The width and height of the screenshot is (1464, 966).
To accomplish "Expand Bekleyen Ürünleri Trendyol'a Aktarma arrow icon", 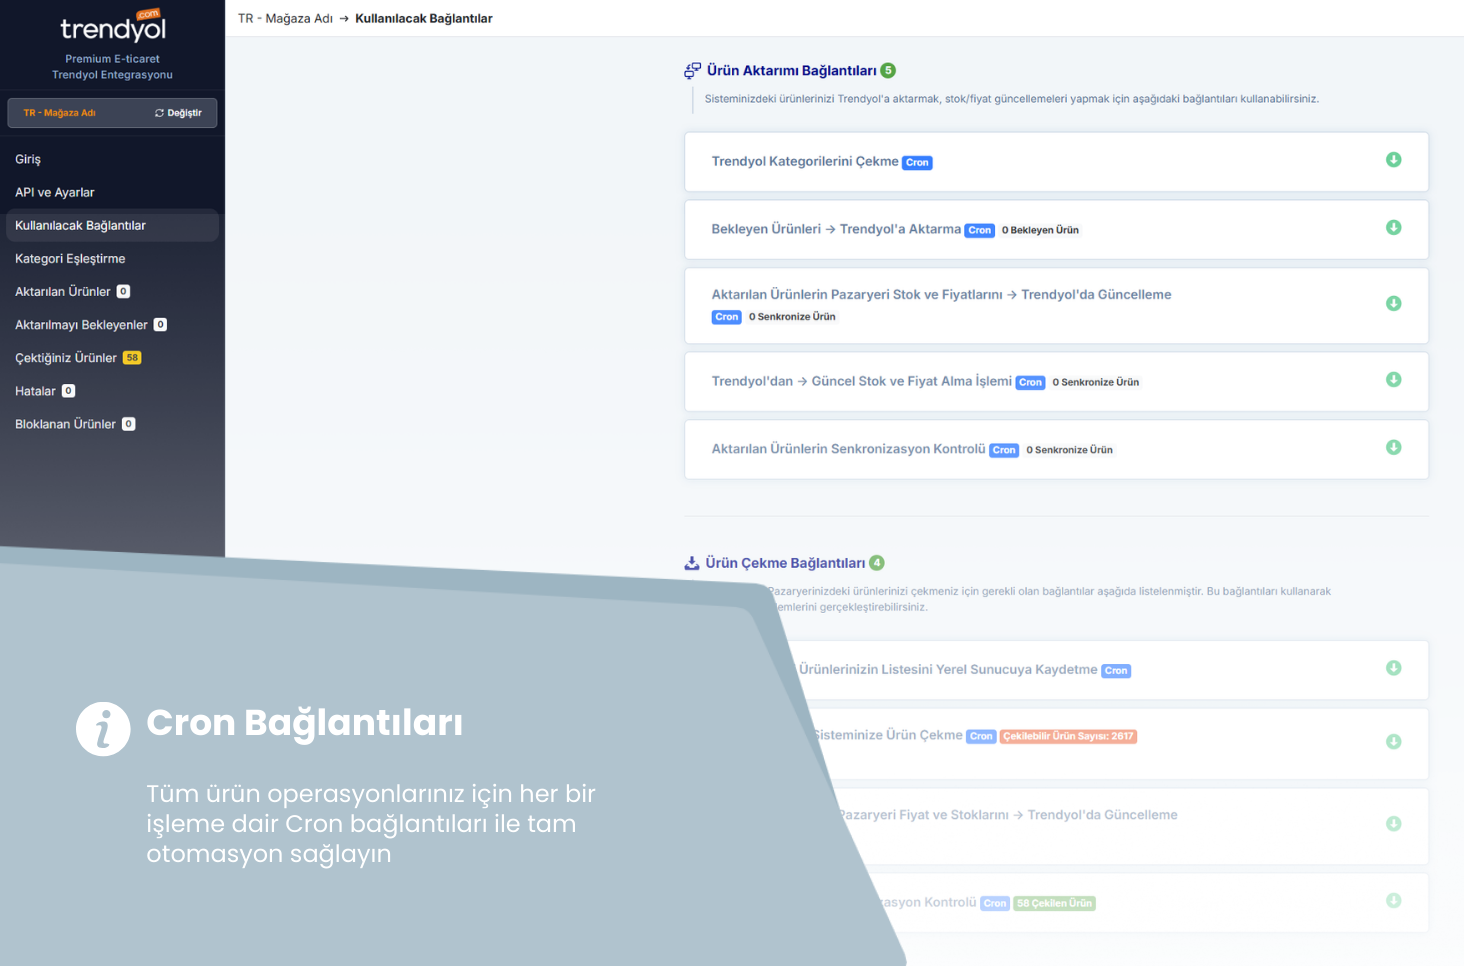I will pos(1393,228).
